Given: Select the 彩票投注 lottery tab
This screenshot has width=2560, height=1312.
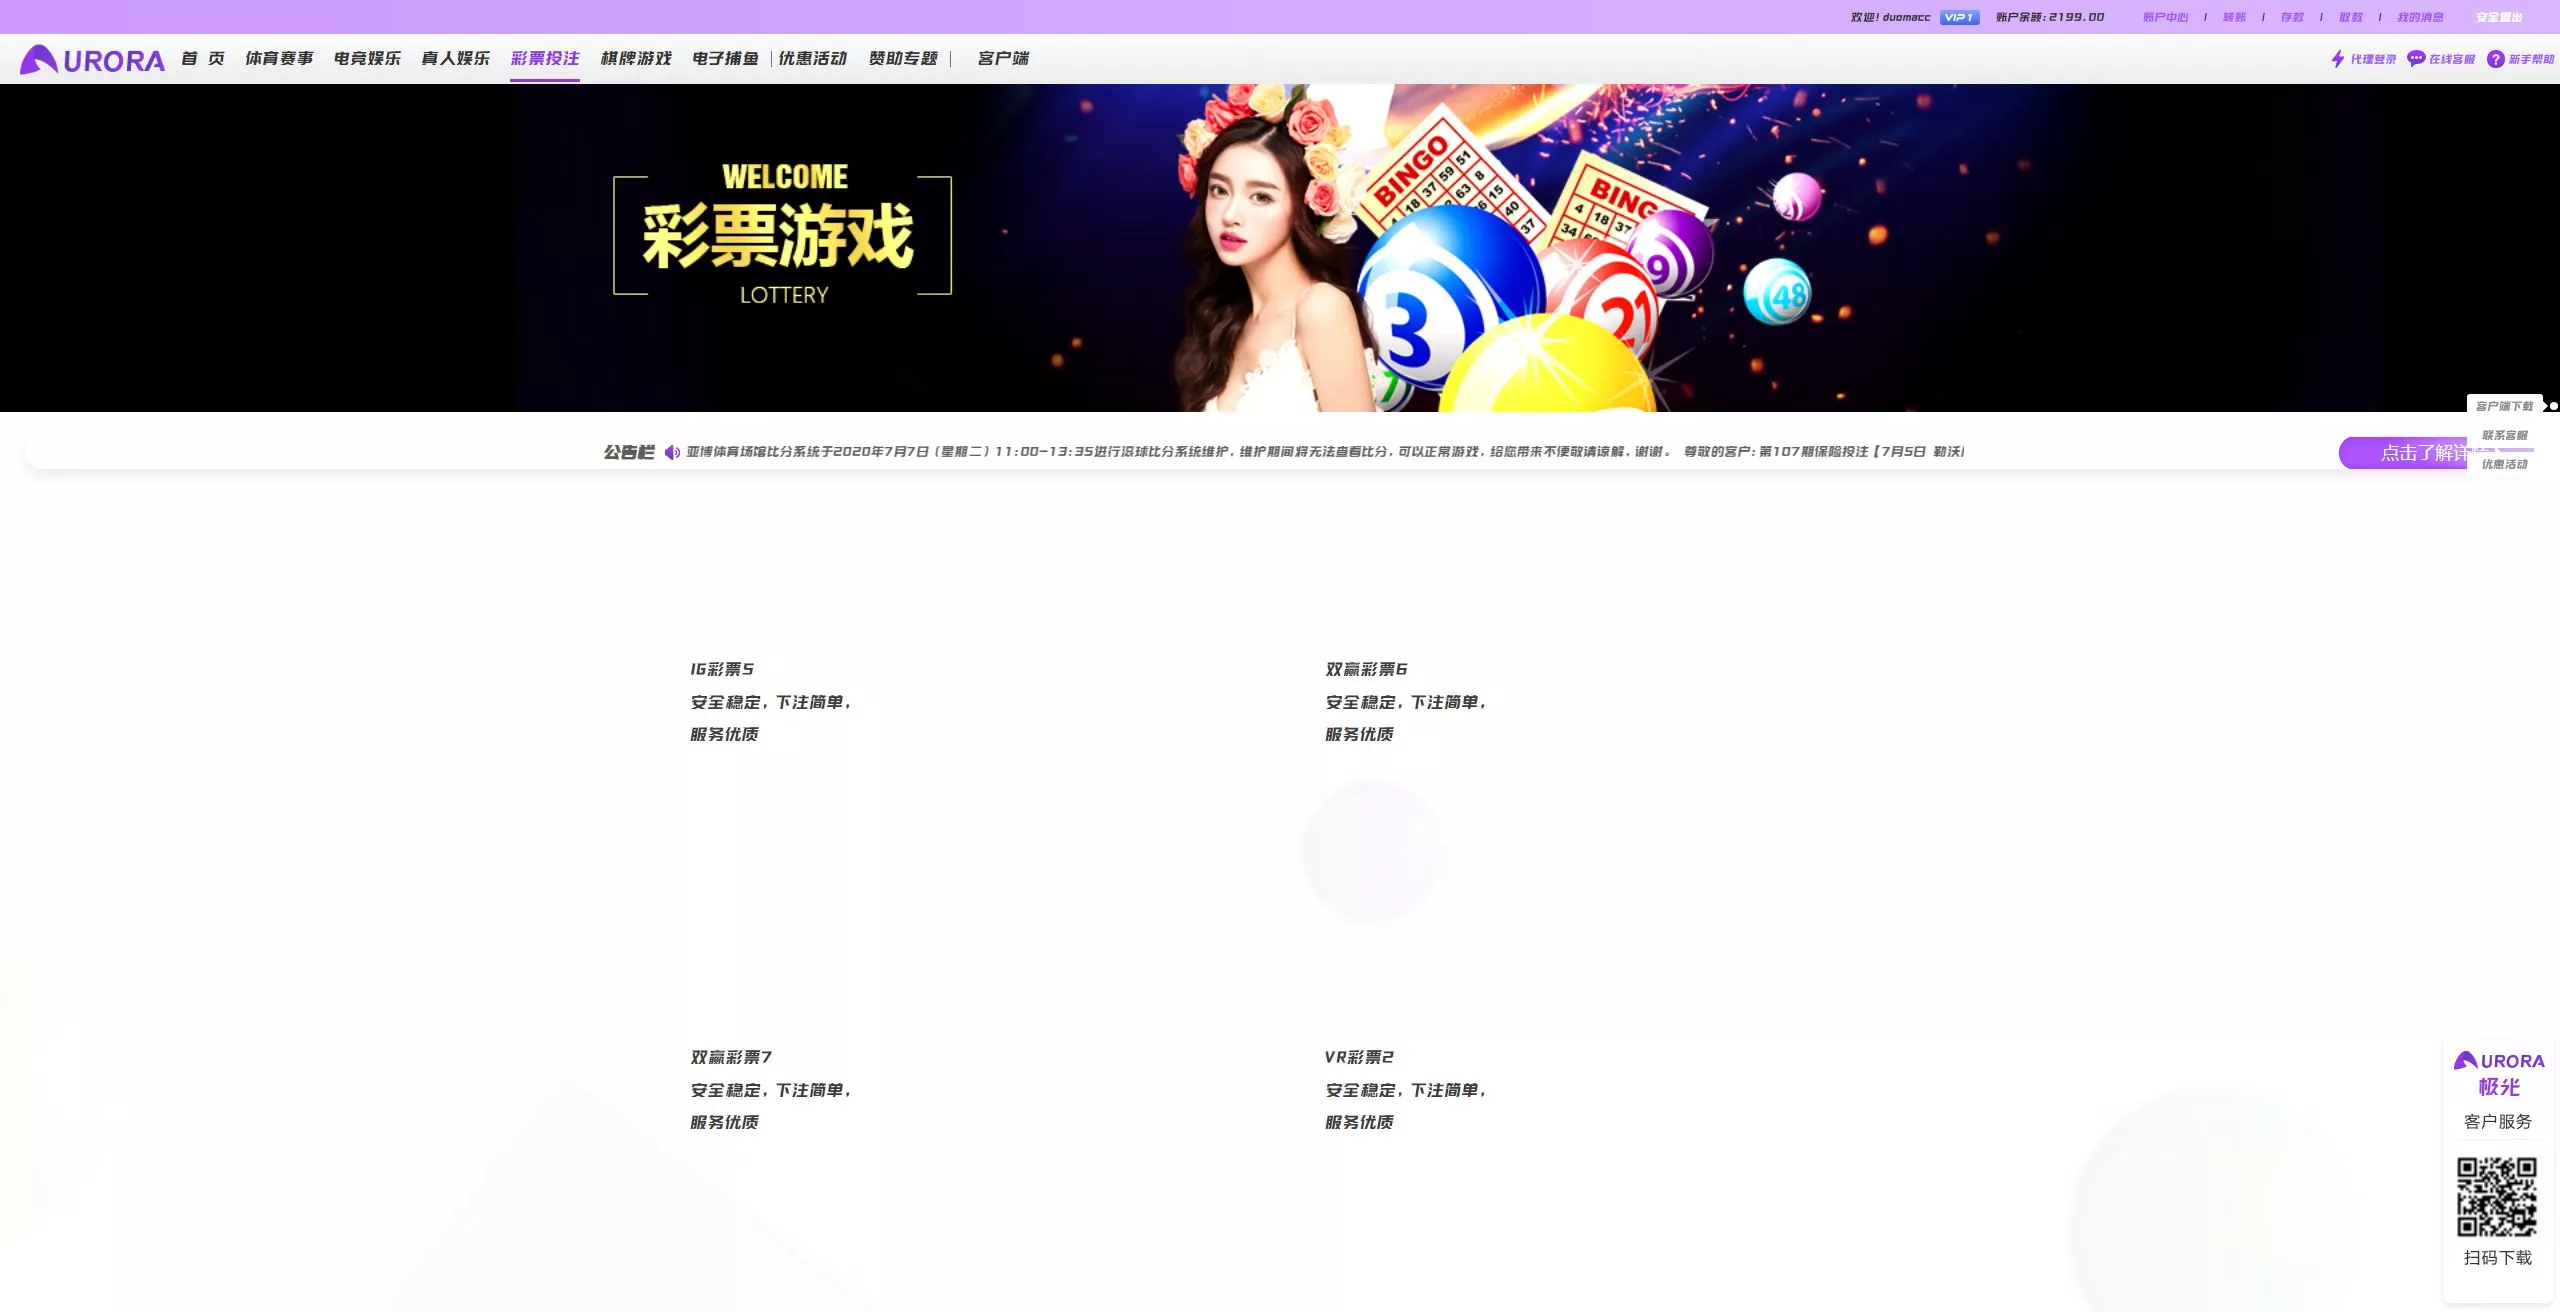Looking at the screenshot, I should 545,58.
